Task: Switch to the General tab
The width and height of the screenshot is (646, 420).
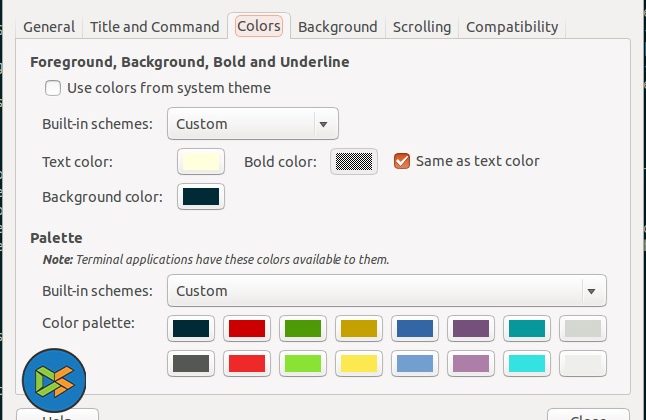Action: pyautogui.click(x=49, y=27)
